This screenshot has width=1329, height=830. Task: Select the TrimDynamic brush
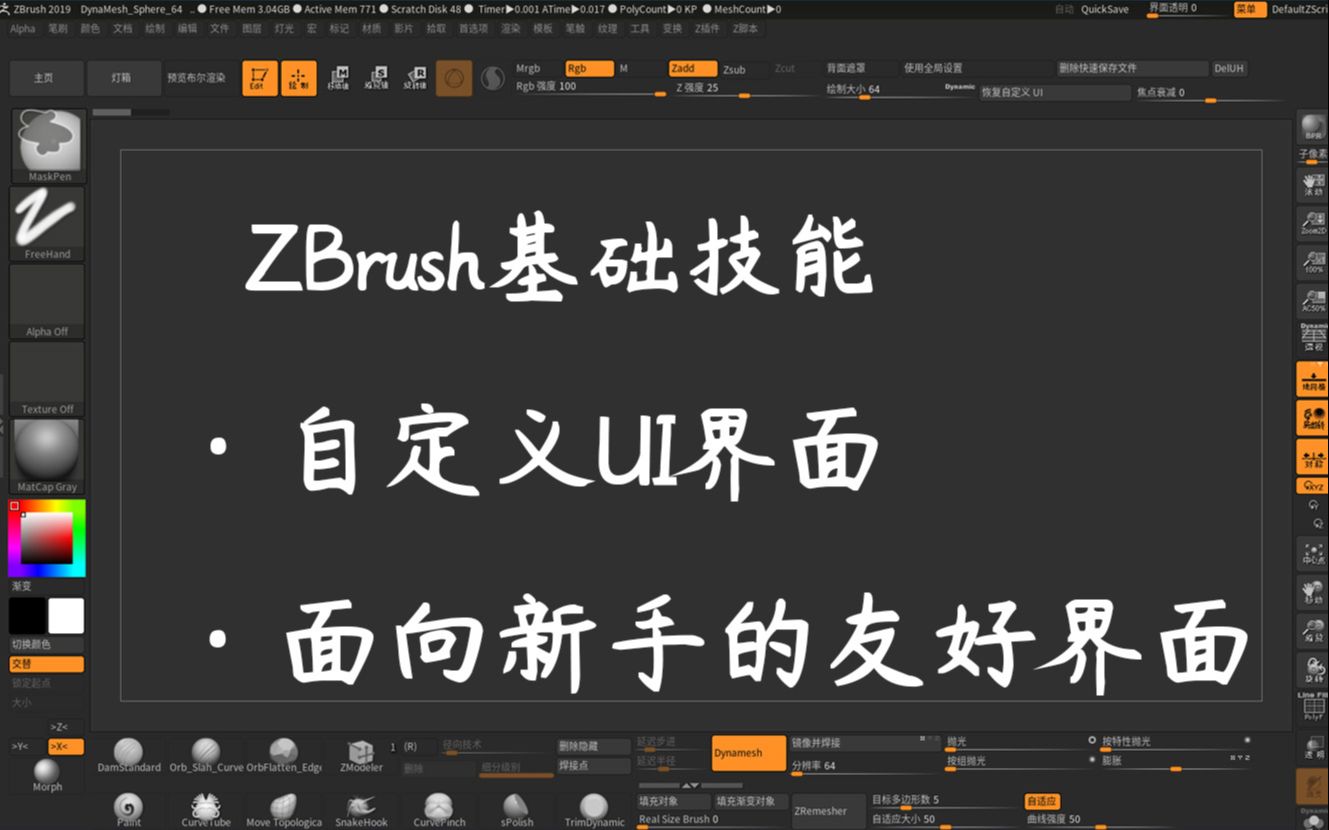[594, 811]
